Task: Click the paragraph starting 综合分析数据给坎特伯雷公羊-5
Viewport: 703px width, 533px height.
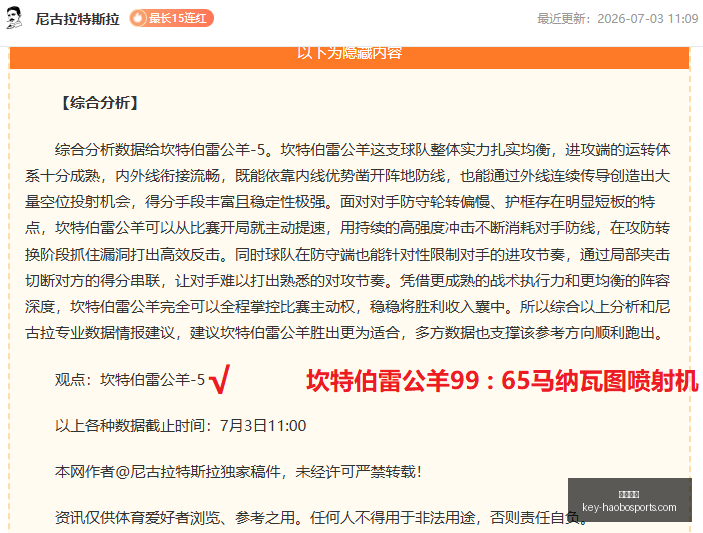Action: pos(347,241)
